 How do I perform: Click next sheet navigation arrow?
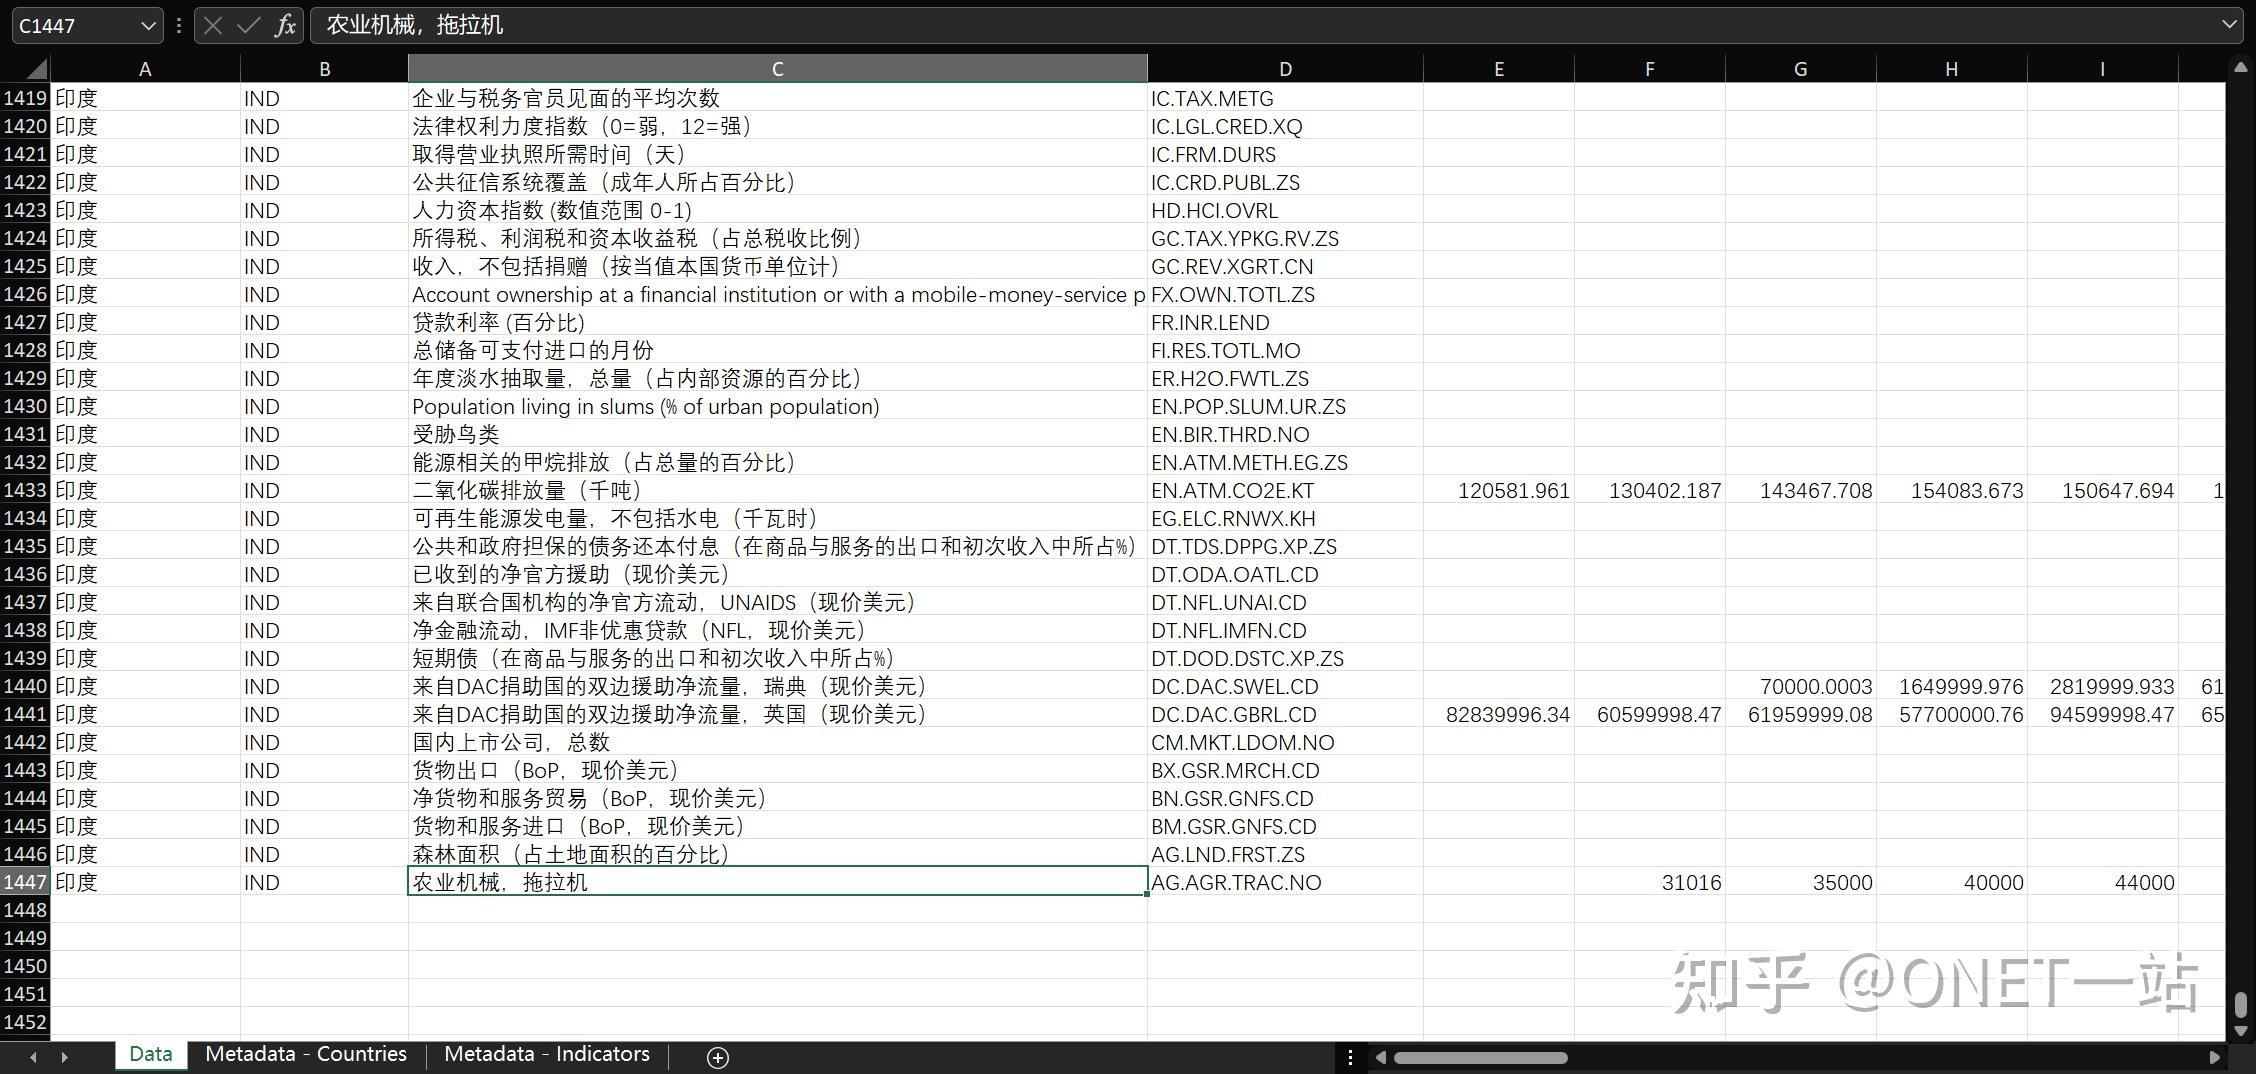click(65, 1056)
